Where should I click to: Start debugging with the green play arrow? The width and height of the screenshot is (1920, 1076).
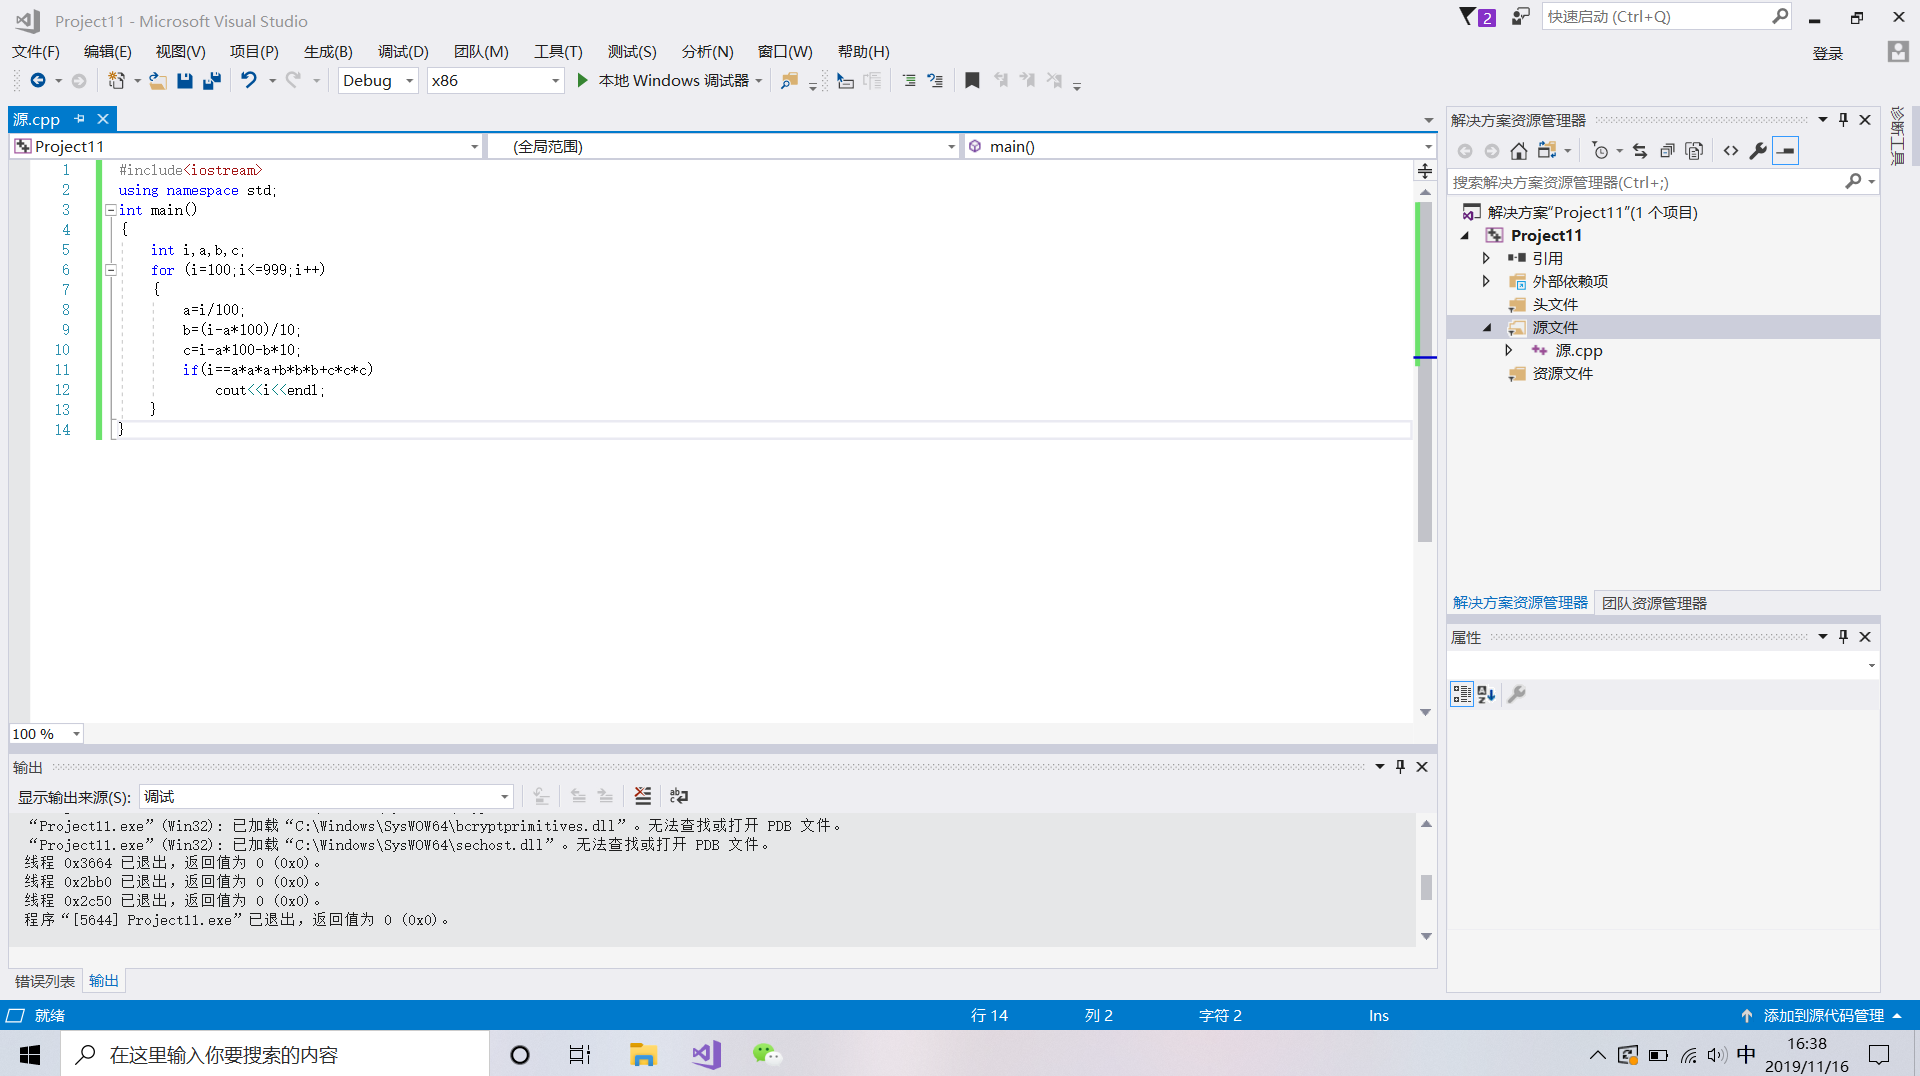[583, 81]
